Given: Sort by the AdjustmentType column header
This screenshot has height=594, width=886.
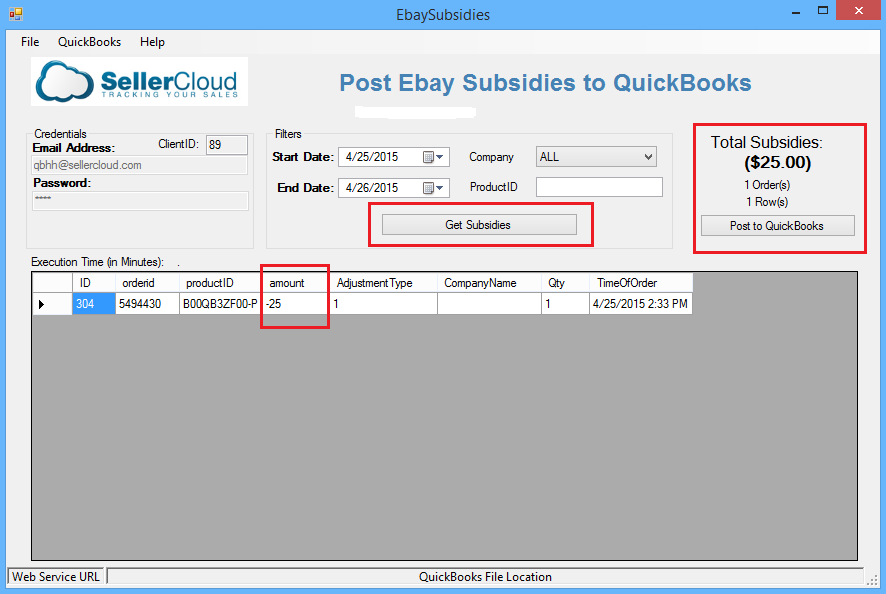Looking at the screenshot, I should (x=383, y=283).
